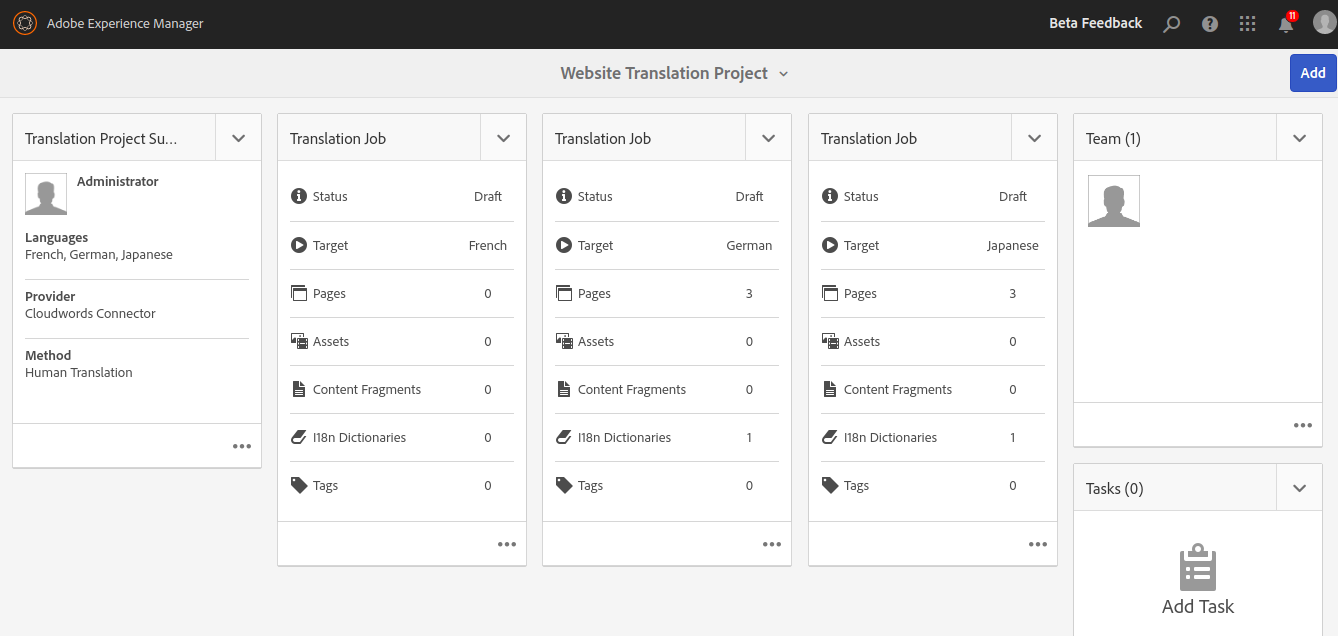Image resolution: width=1338 pixels, height=636 pixels.
Task: Click the user profile avatar in header
Action: 1323,23
